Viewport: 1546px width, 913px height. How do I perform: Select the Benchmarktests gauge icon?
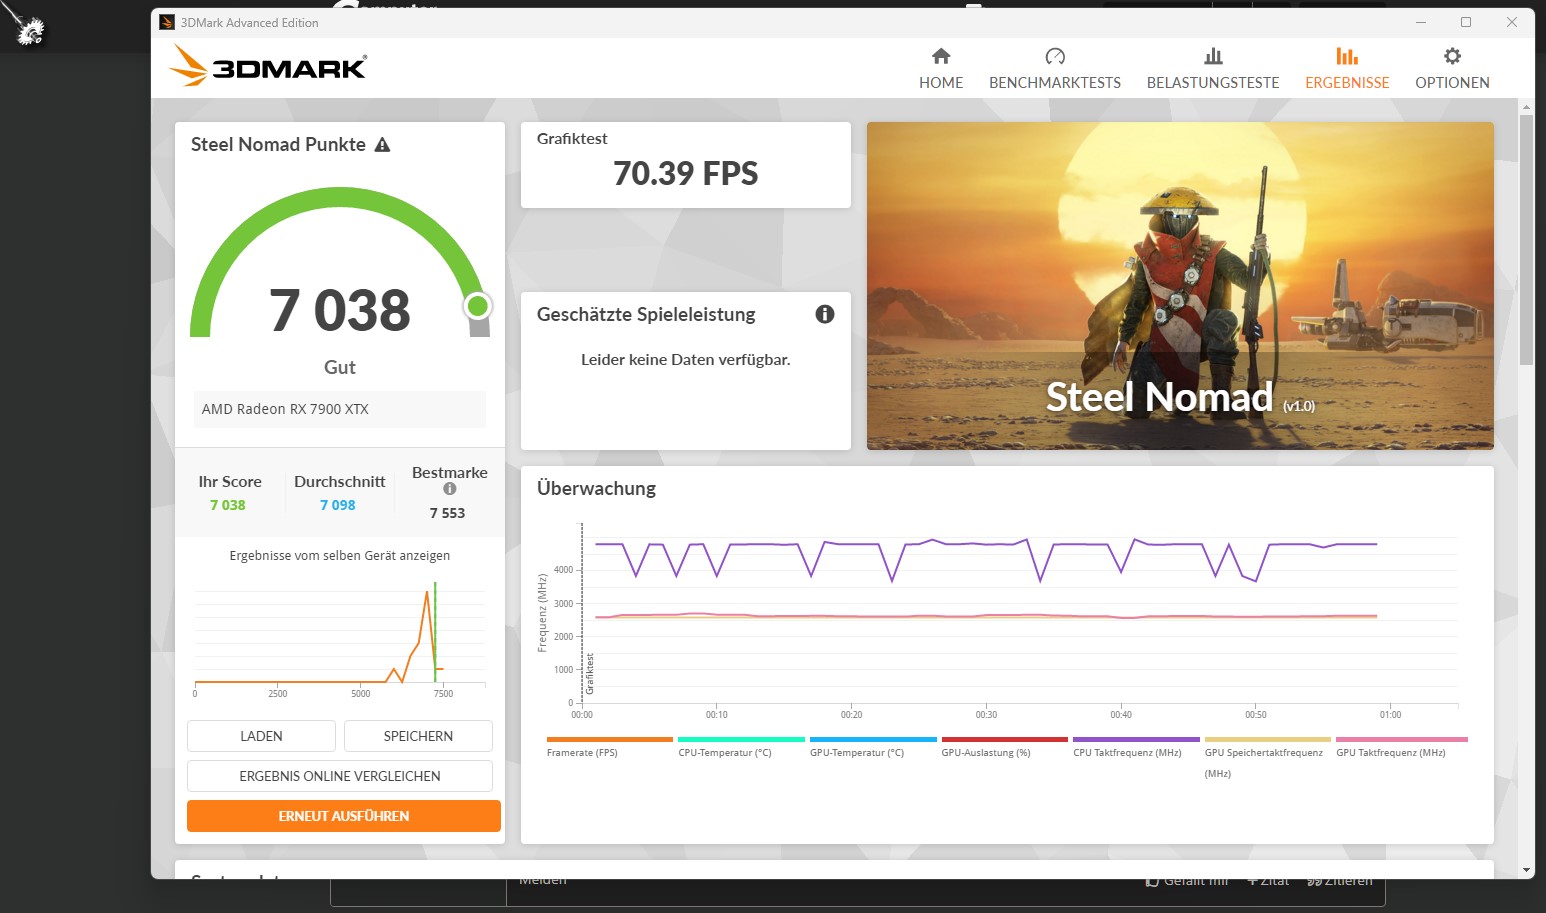tap(1055, 56)
